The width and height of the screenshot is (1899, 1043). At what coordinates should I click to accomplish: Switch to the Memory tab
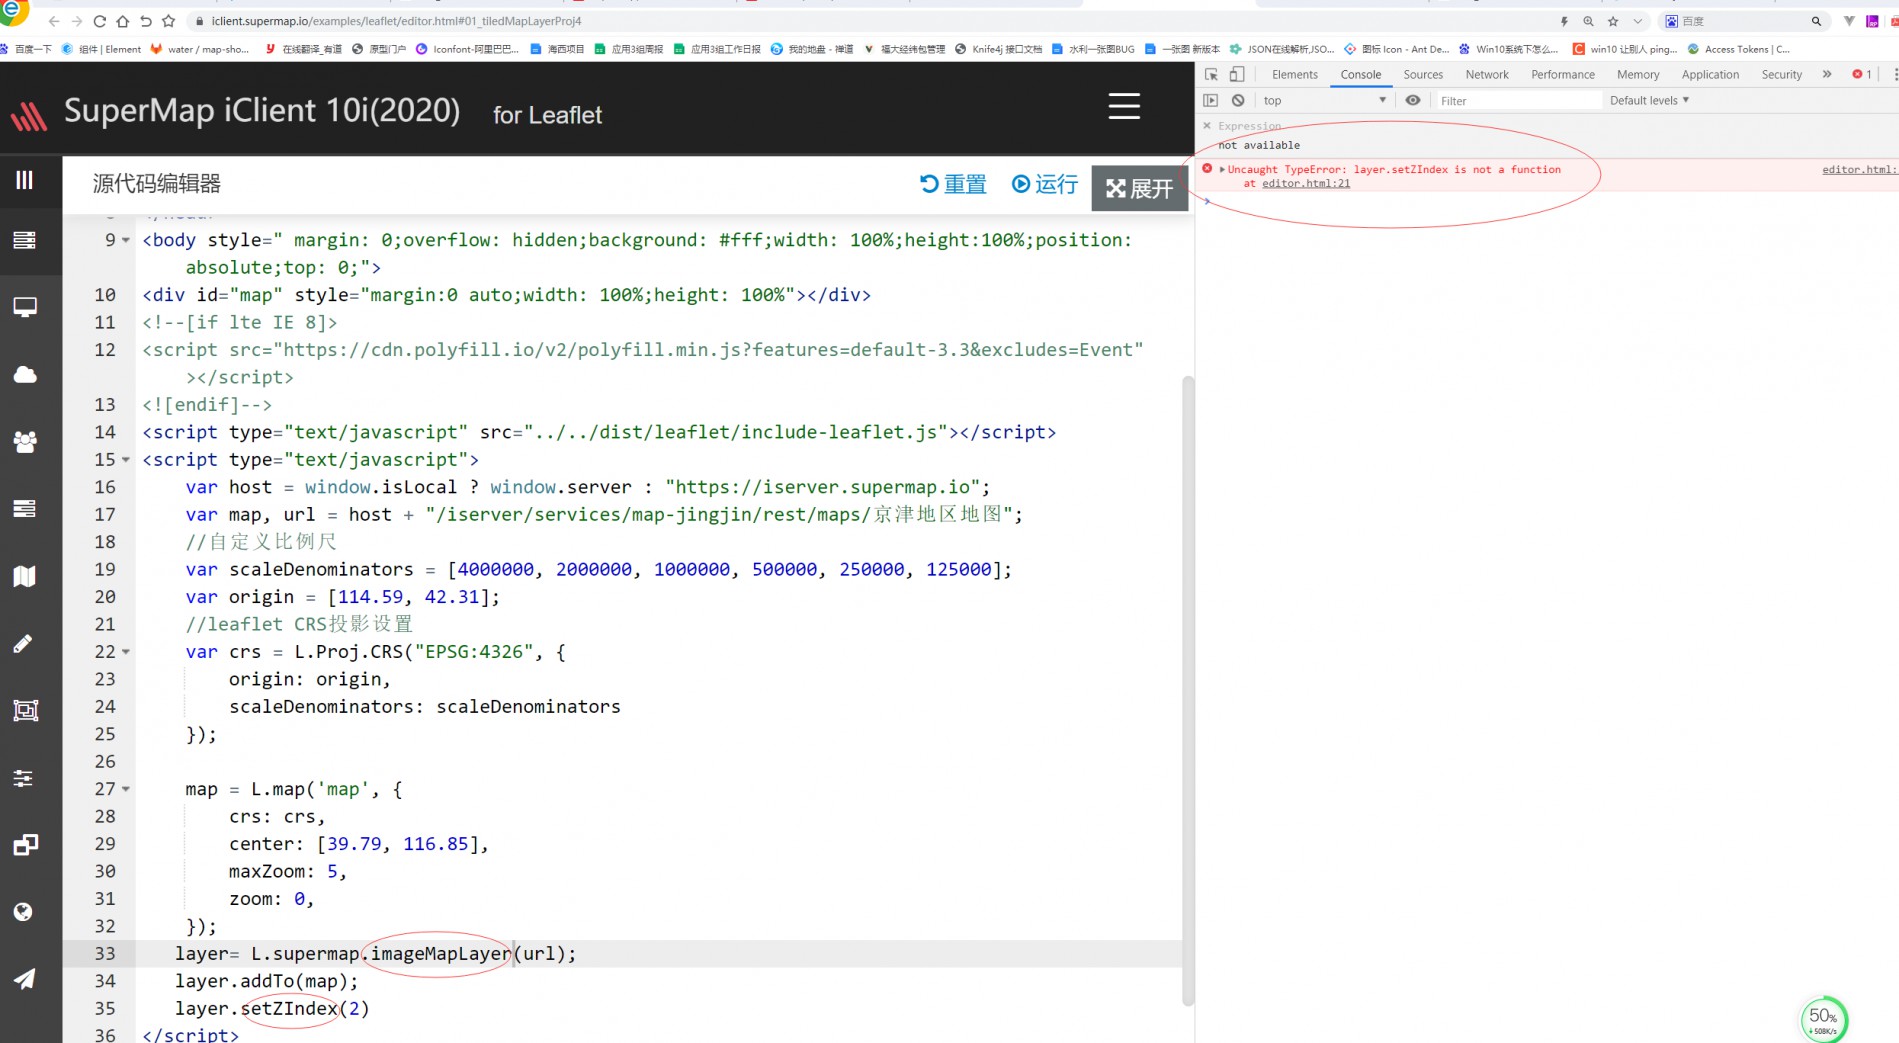[1638, 74]
